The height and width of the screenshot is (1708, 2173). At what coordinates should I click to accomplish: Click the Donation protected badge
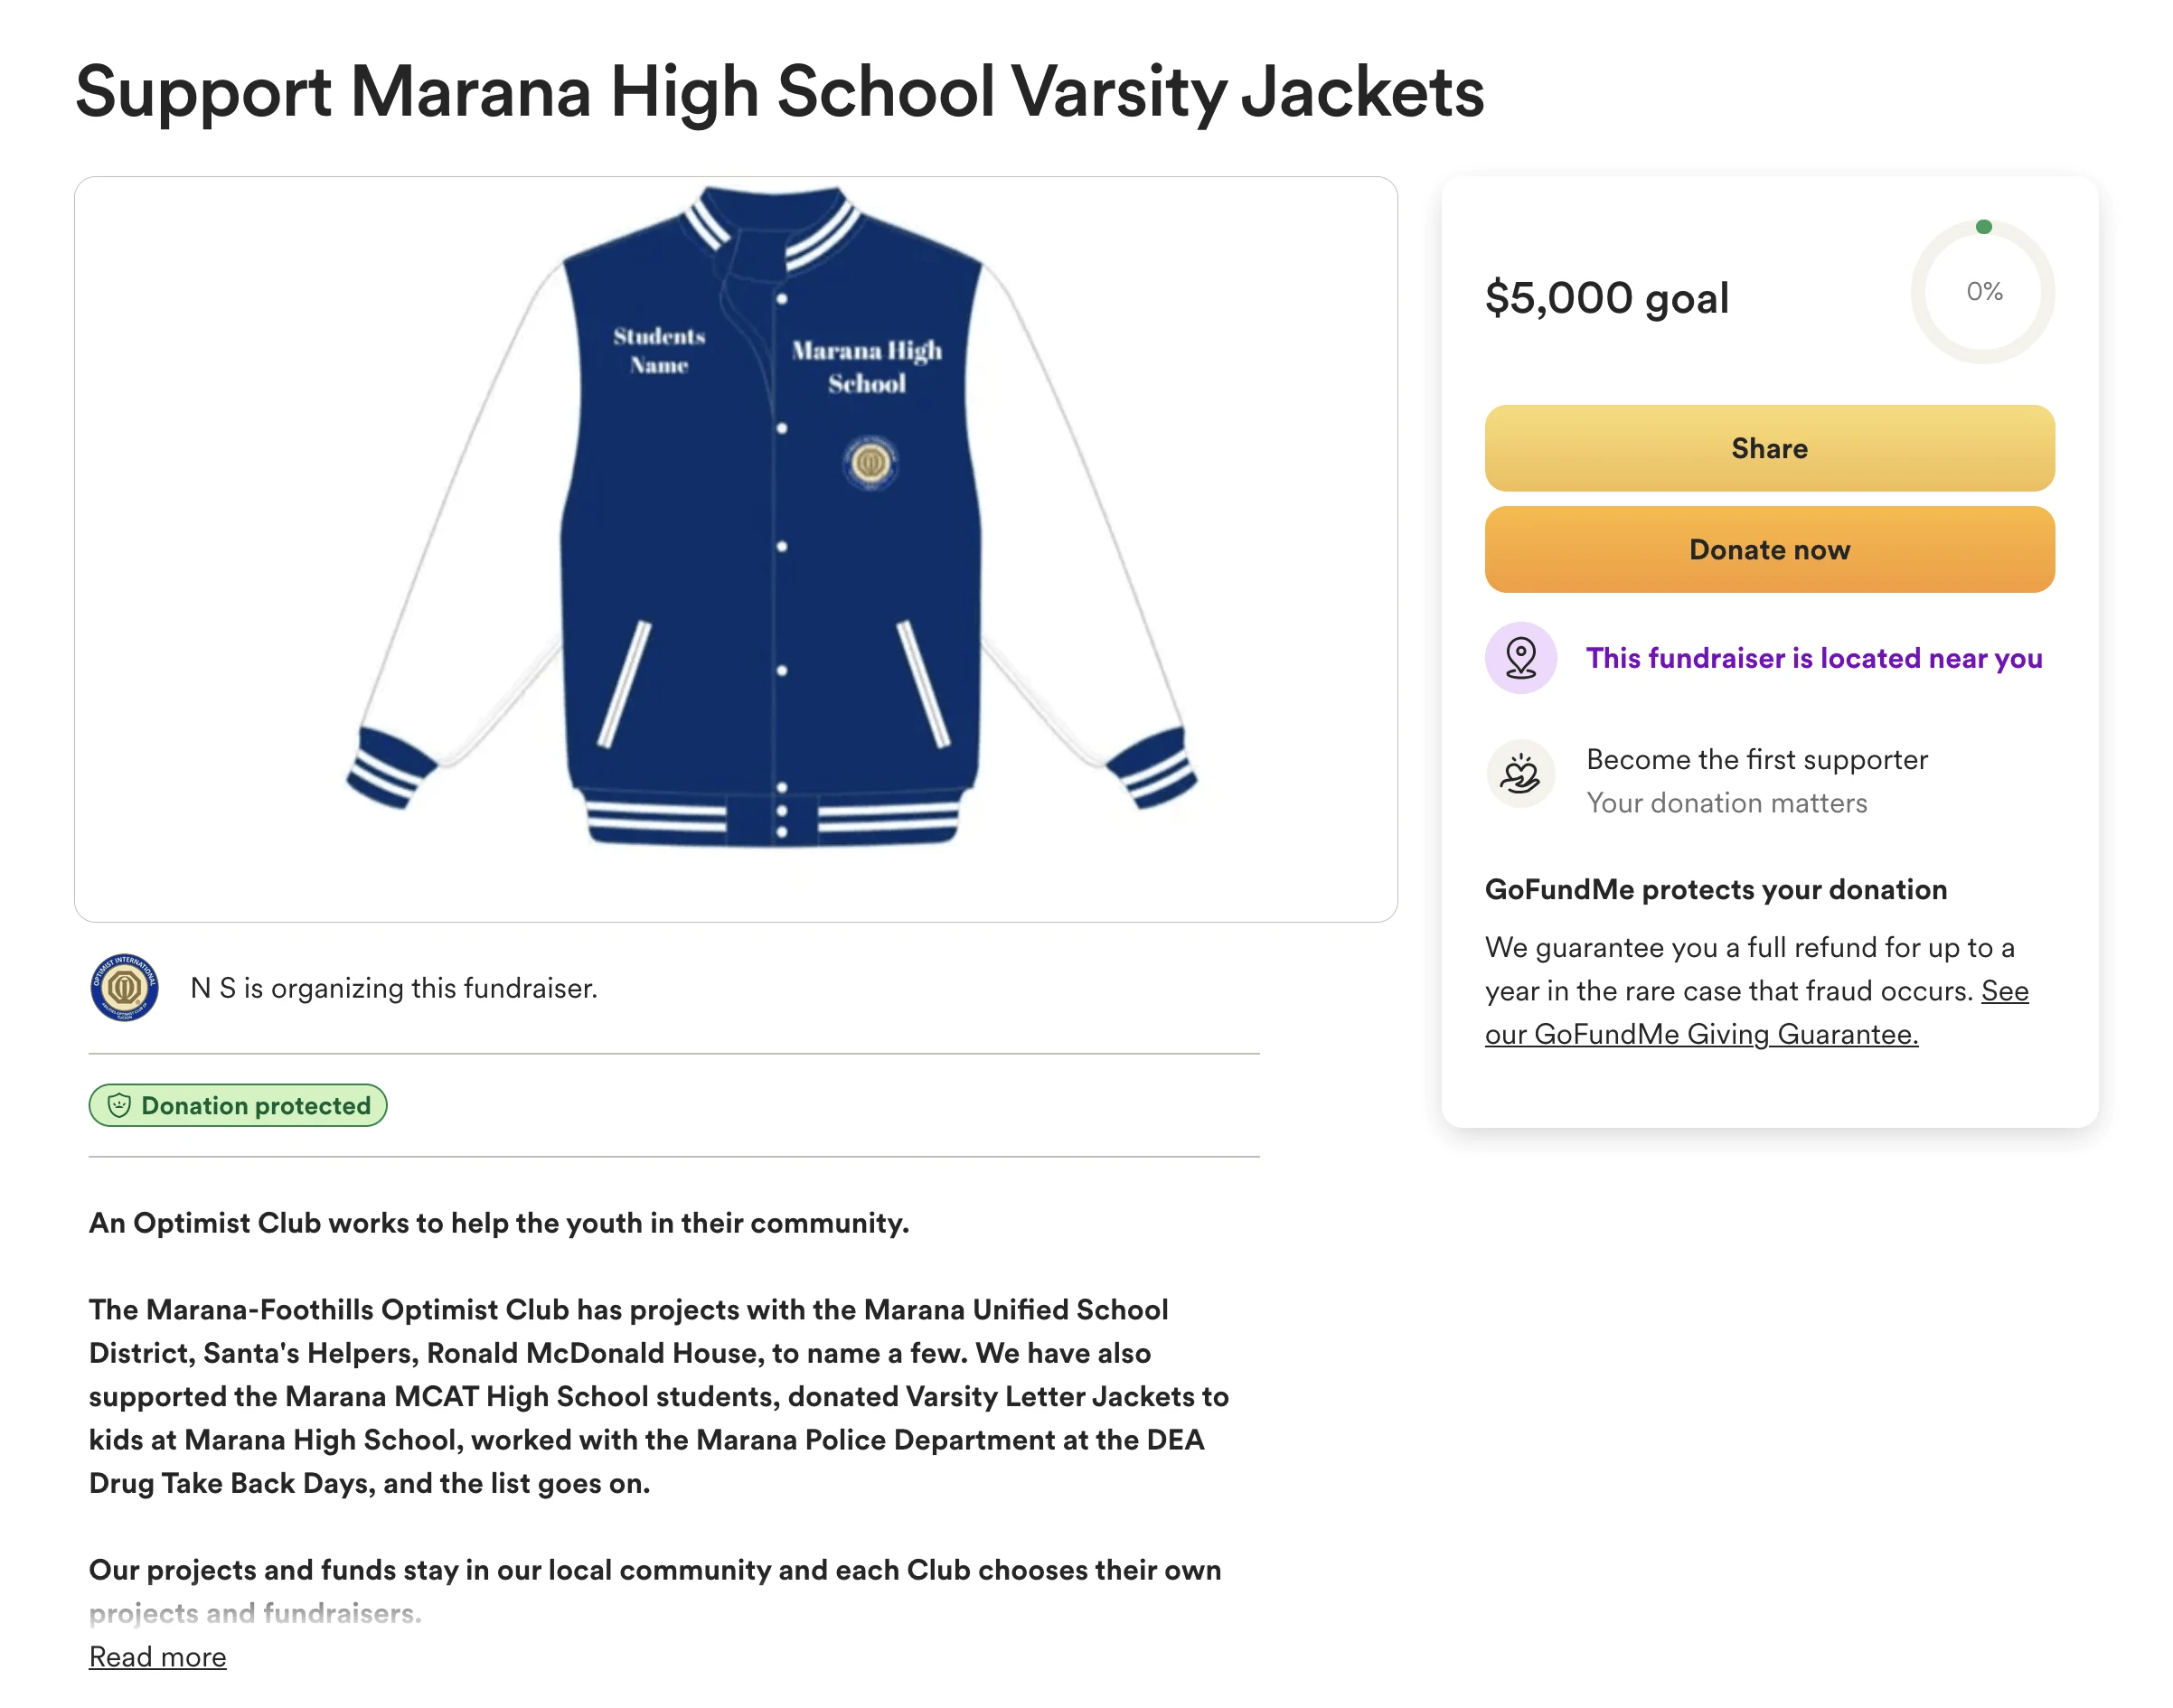238,1105
